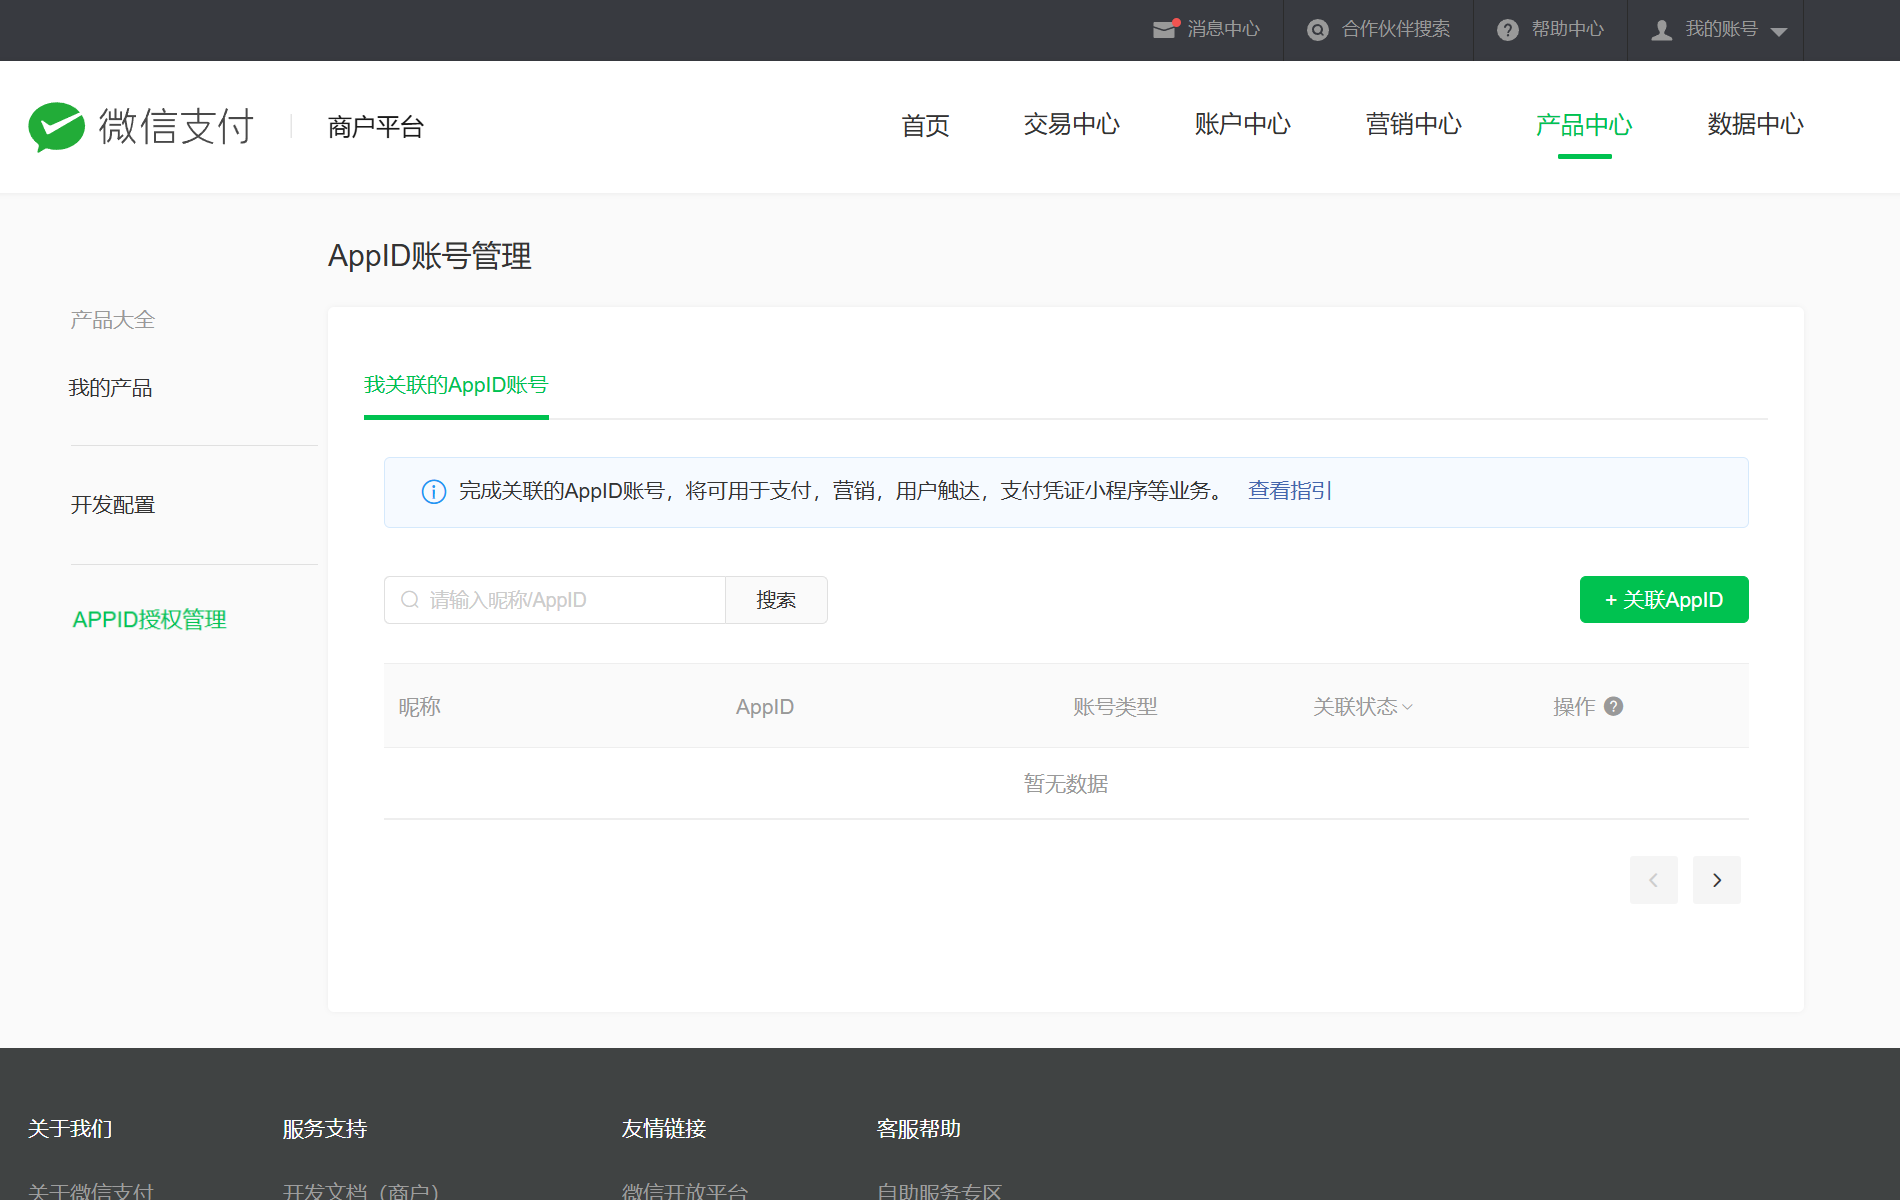Click the info icon in the notice banner
This screenshot has width=1900, height=1200.
[434, 491]
